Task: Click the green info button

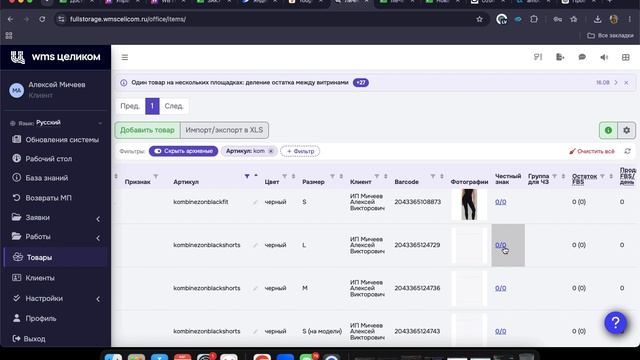Action: click(608, 130)
